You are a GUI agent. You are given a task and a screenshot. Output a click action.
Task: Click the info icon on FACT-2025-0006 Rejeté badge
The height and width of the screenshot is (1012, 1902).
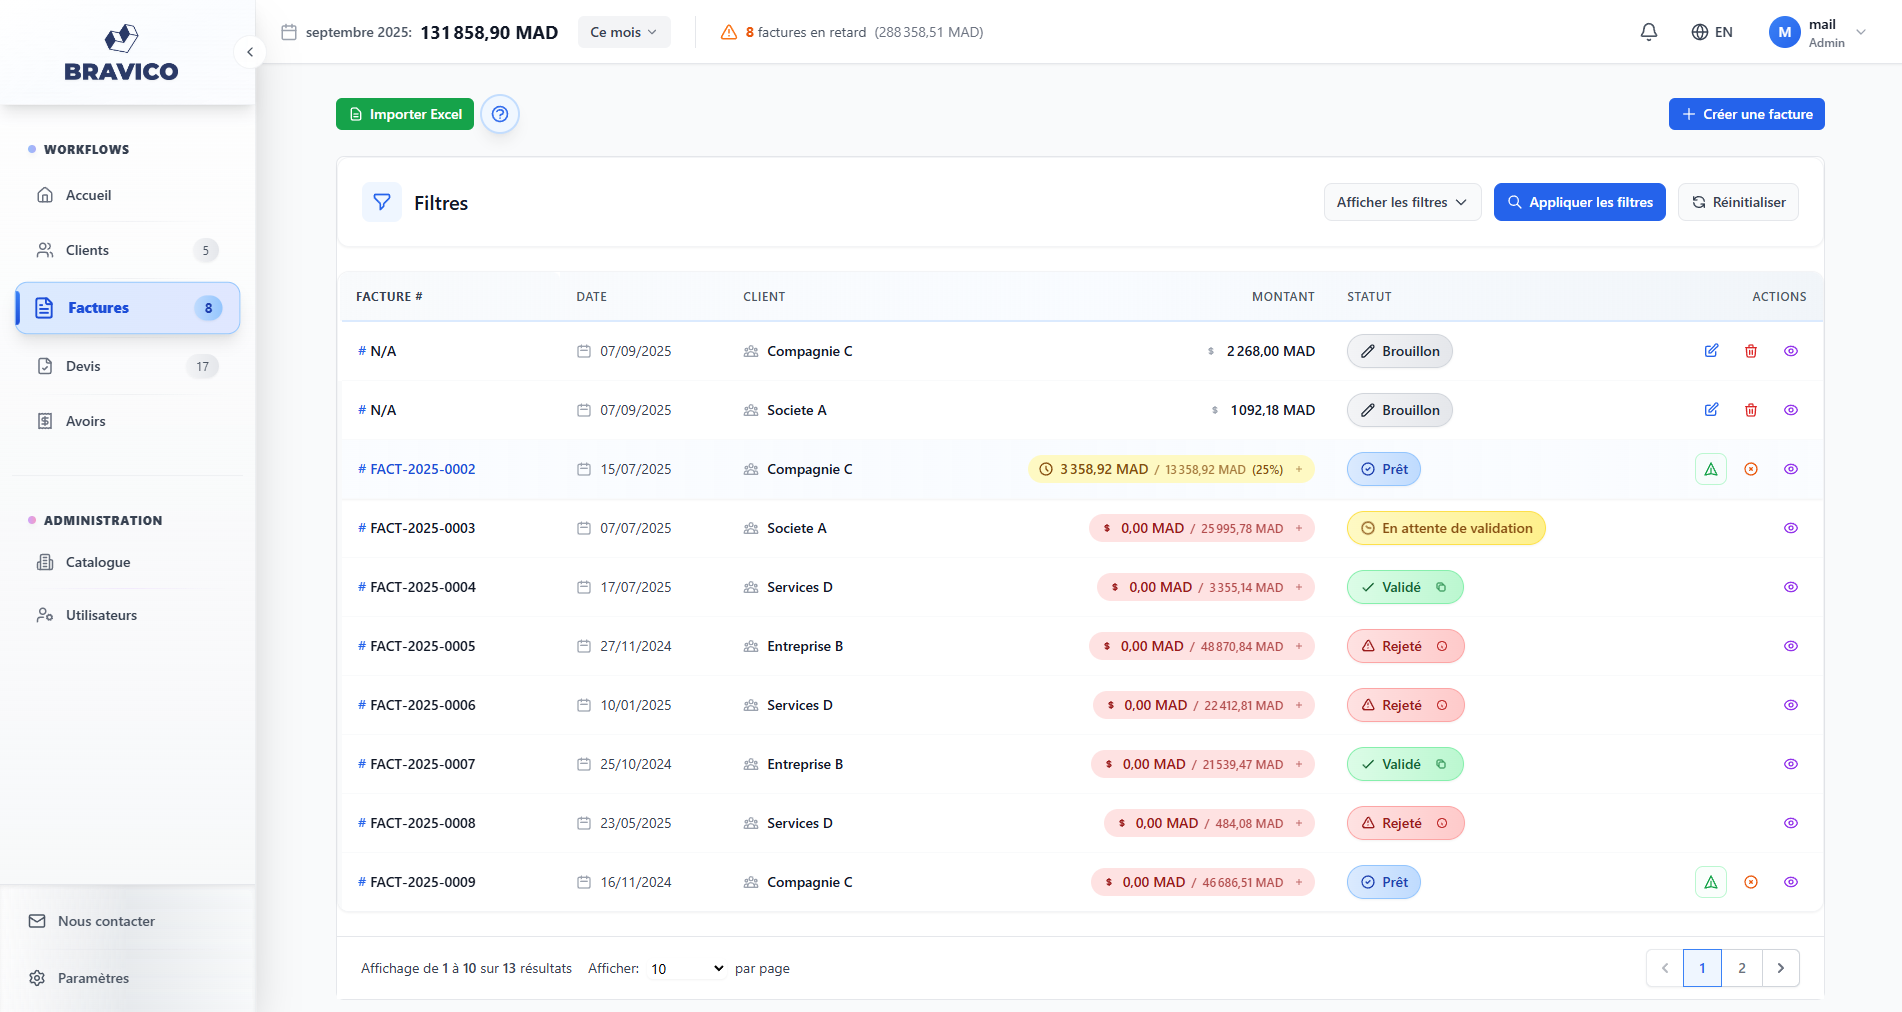1442,705
